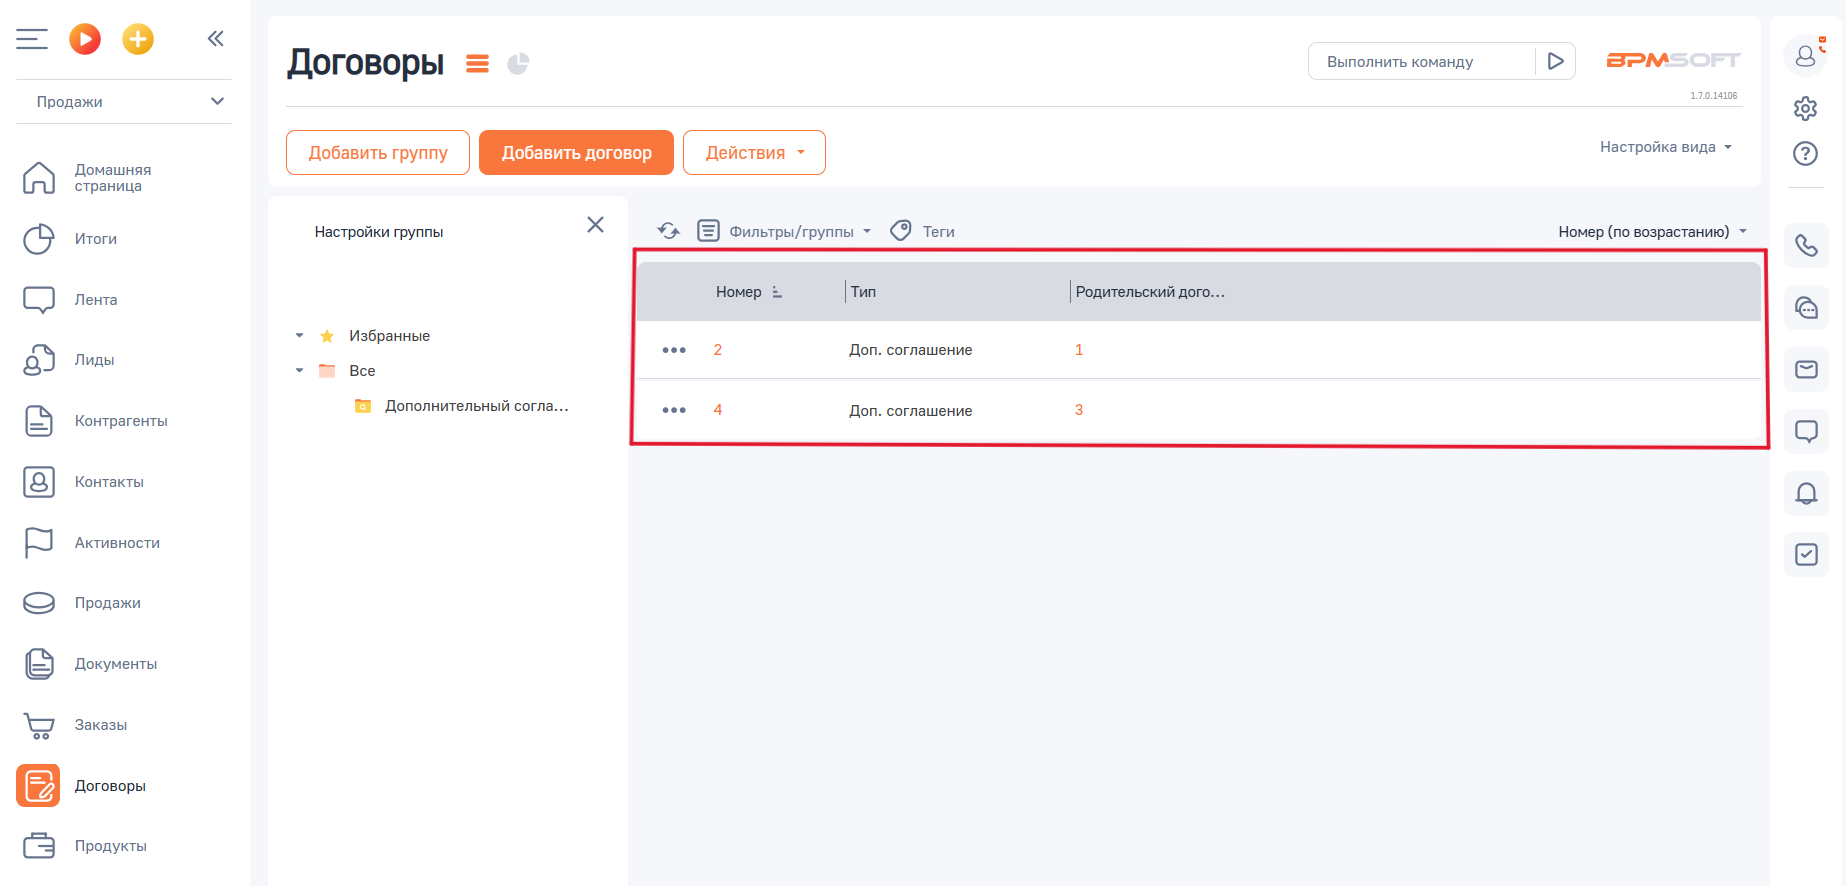Click the Выполнить команду input field

click(1420, 61)
